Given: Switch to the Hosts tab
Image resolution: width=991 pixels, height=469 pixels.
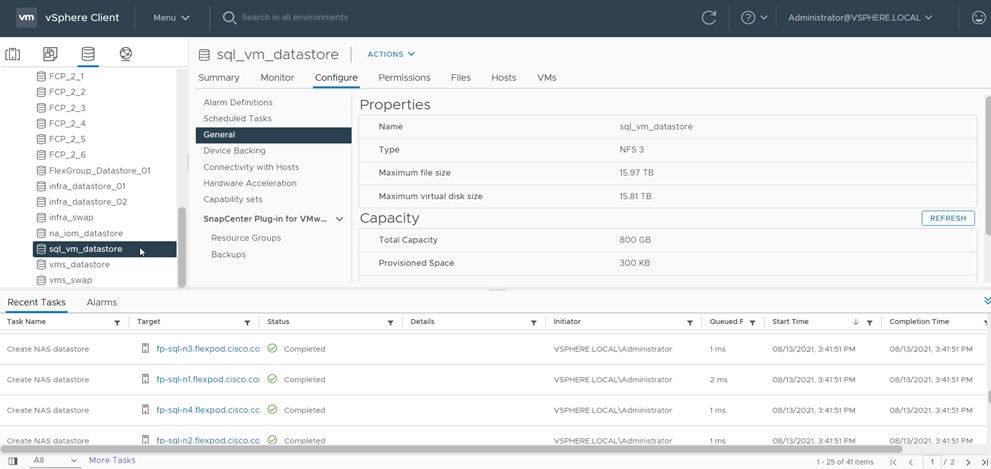Looking at the screenshot, I should point(504,78).
